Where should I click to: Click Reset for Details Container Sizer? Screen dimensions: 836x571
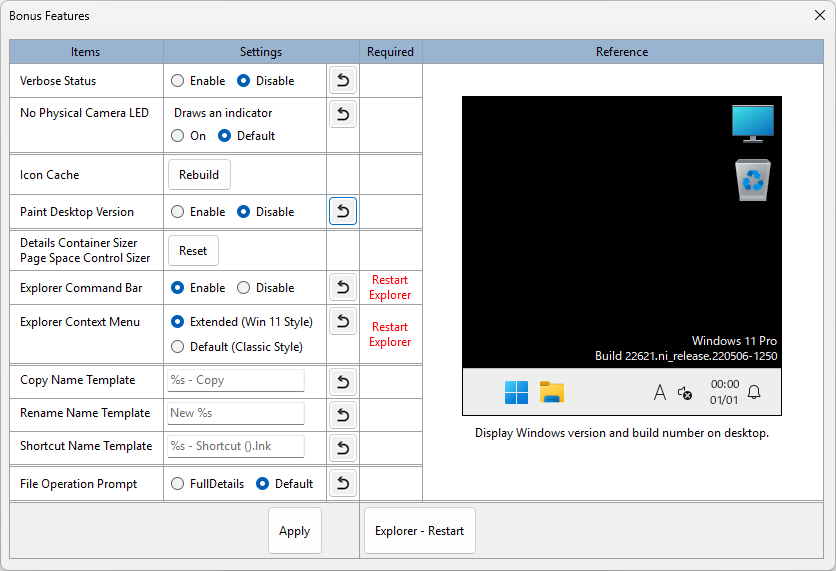pyautogui.click(x=193, y=251)
